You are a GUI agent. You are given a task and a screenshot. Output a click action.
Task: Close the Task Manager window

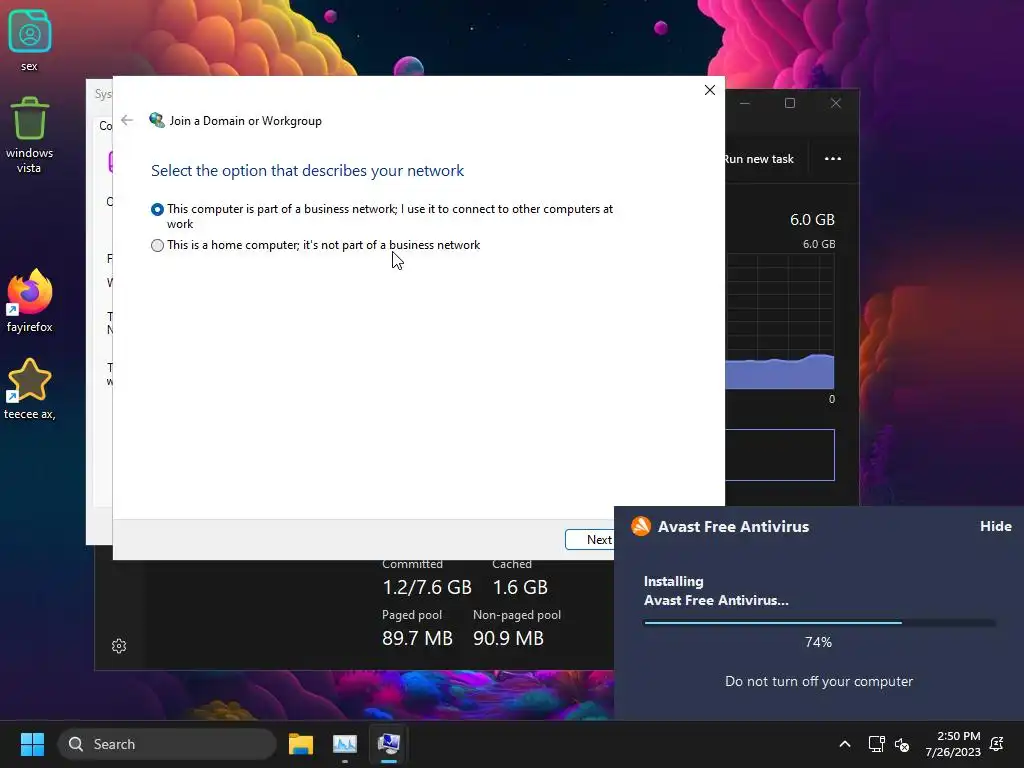[x=836, y=103]
